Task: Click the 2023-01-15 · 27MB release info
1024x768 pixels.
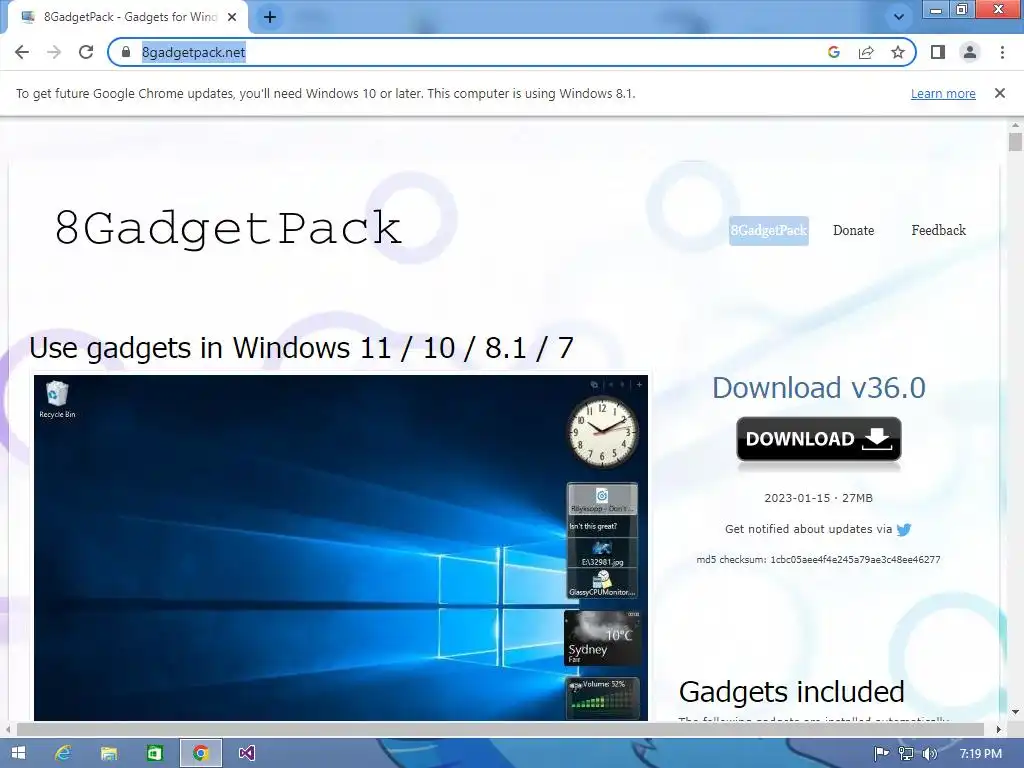Action: [x=818, y=498]
